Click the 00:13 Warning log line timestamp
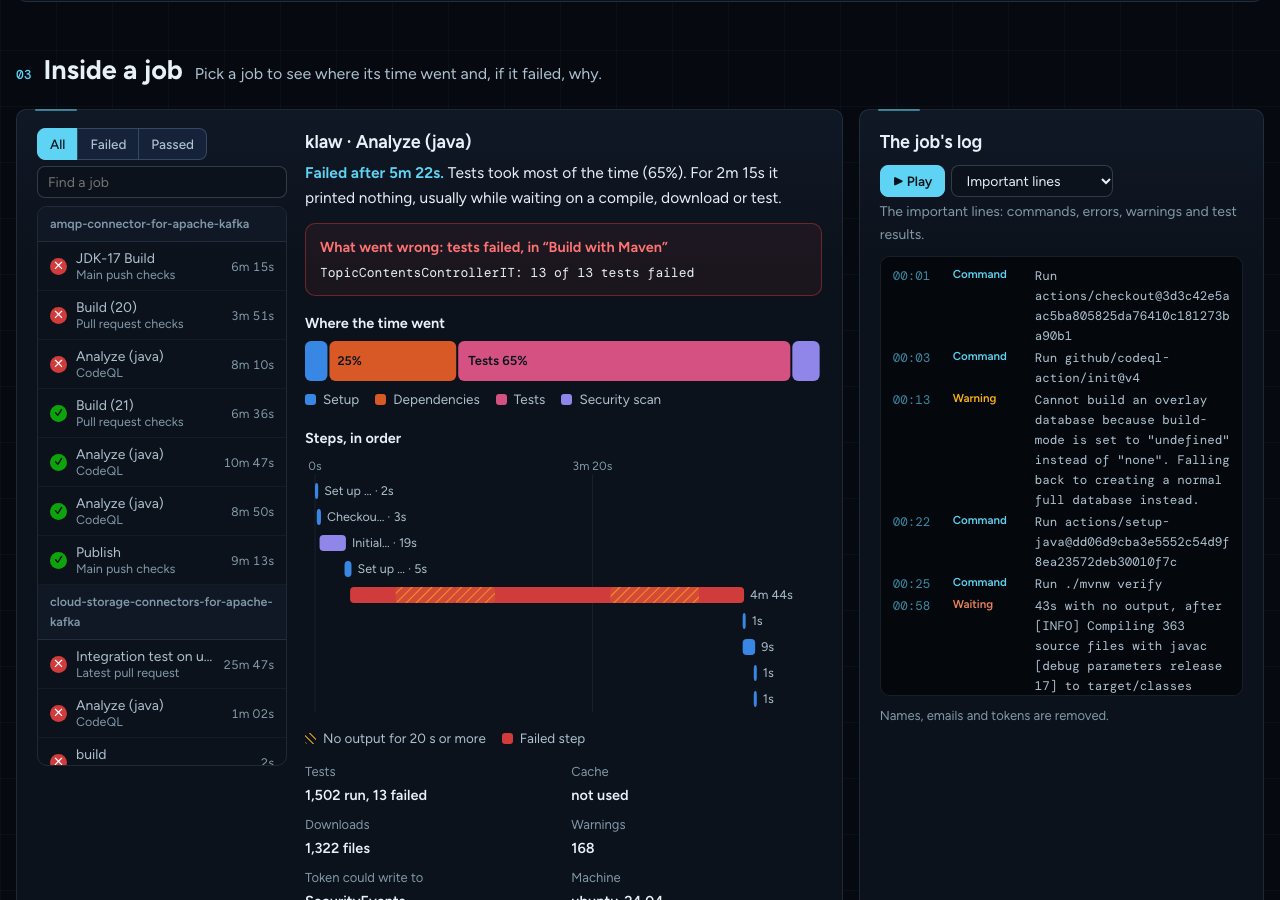 pos(911,400)
